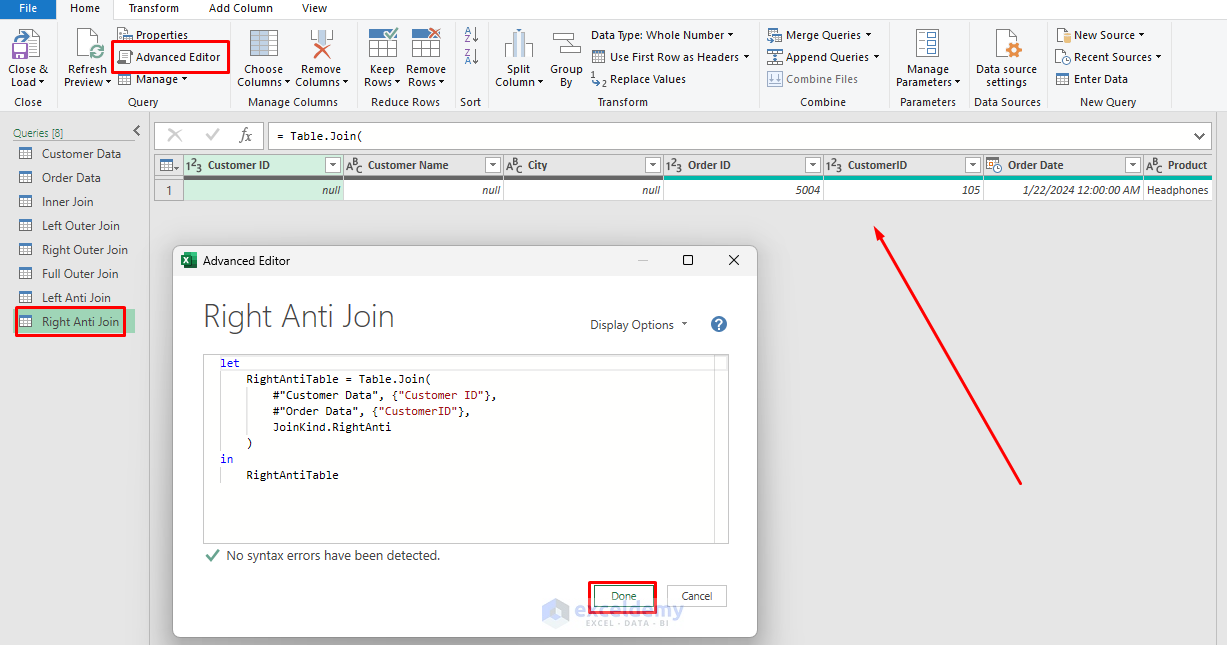This screenshot has height=645, width=1227.
Task: Click the Manage Parameters icon
Action: pos(927,44)
